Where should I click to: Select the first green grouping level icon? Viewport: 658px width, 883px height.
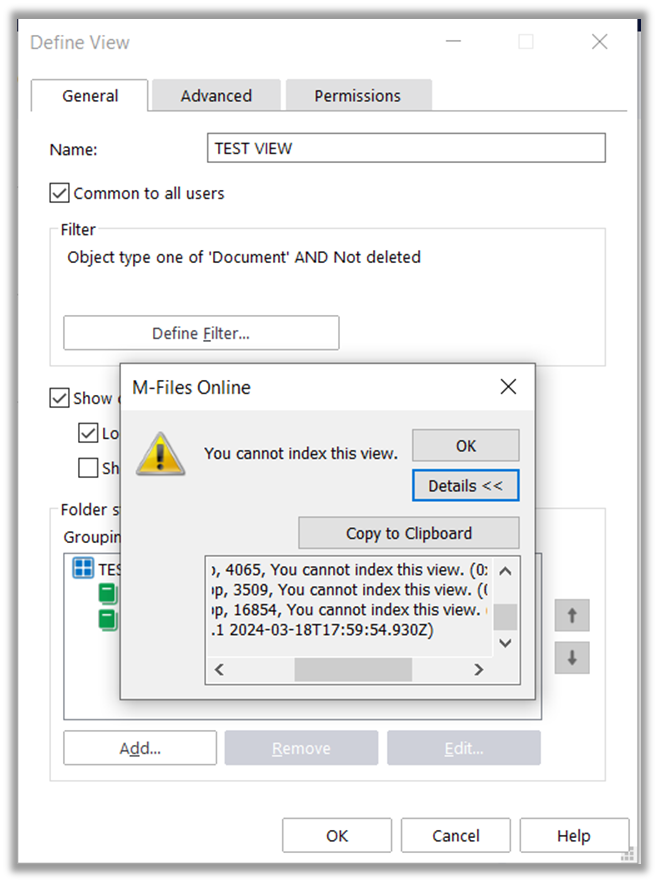(x=108, y=594)
